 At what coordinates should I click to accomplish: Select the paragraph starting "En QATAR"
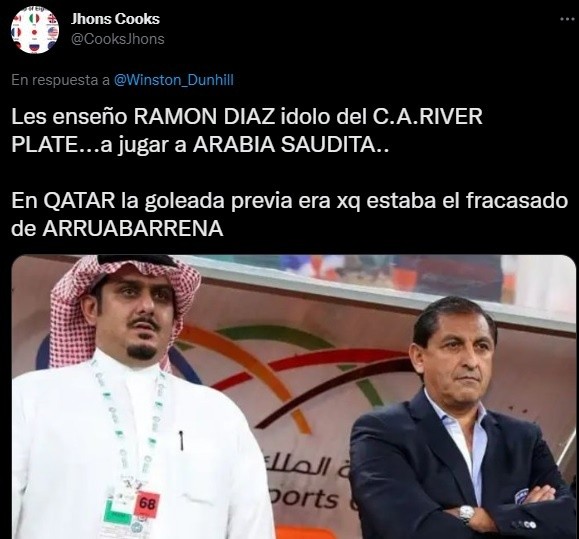[290, 215]
